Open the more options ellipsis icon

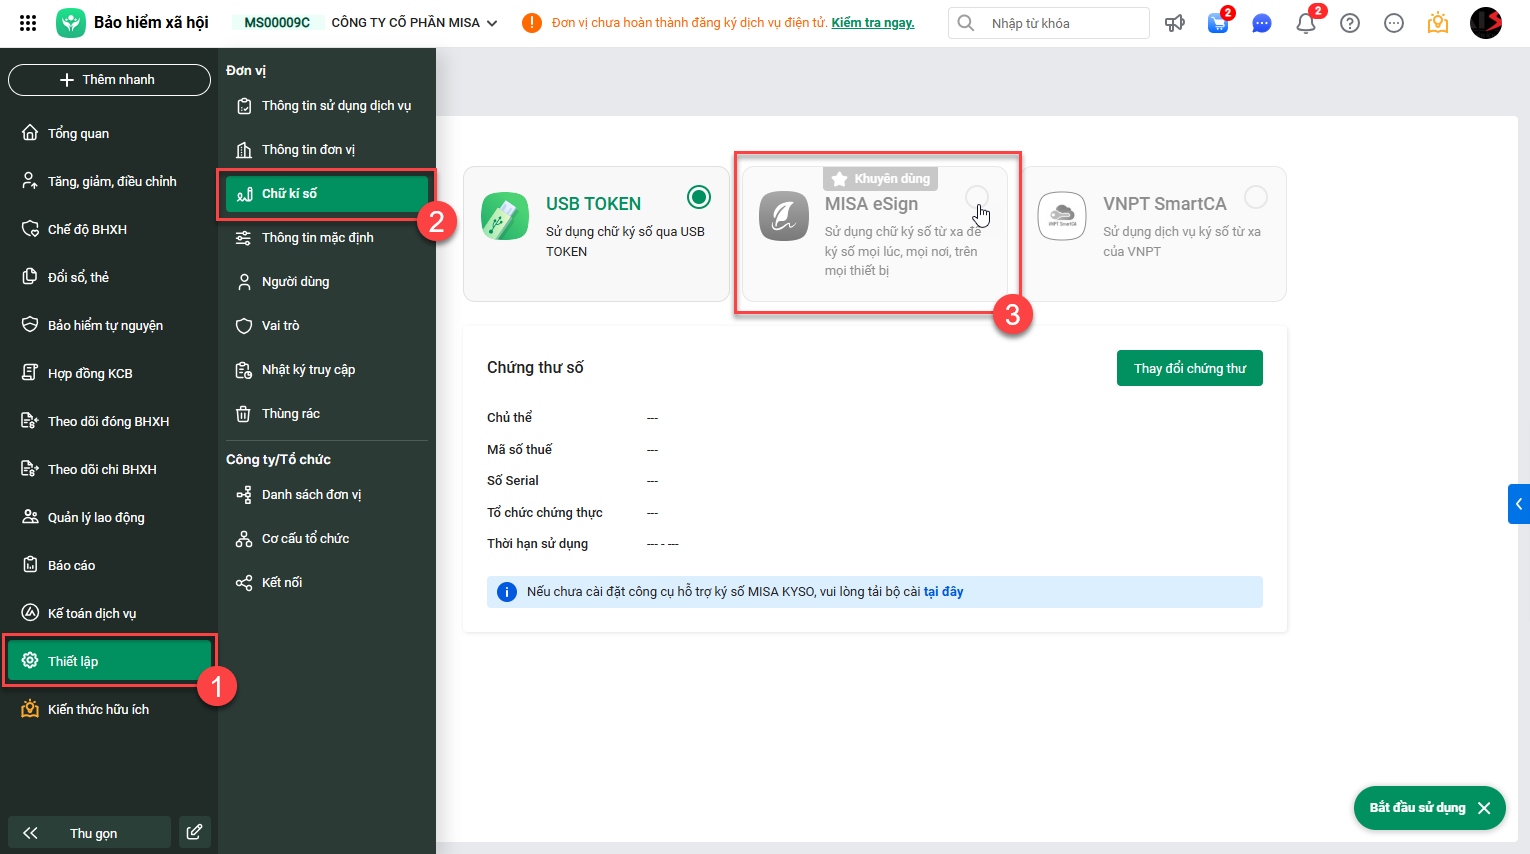tap(1394, 23)
